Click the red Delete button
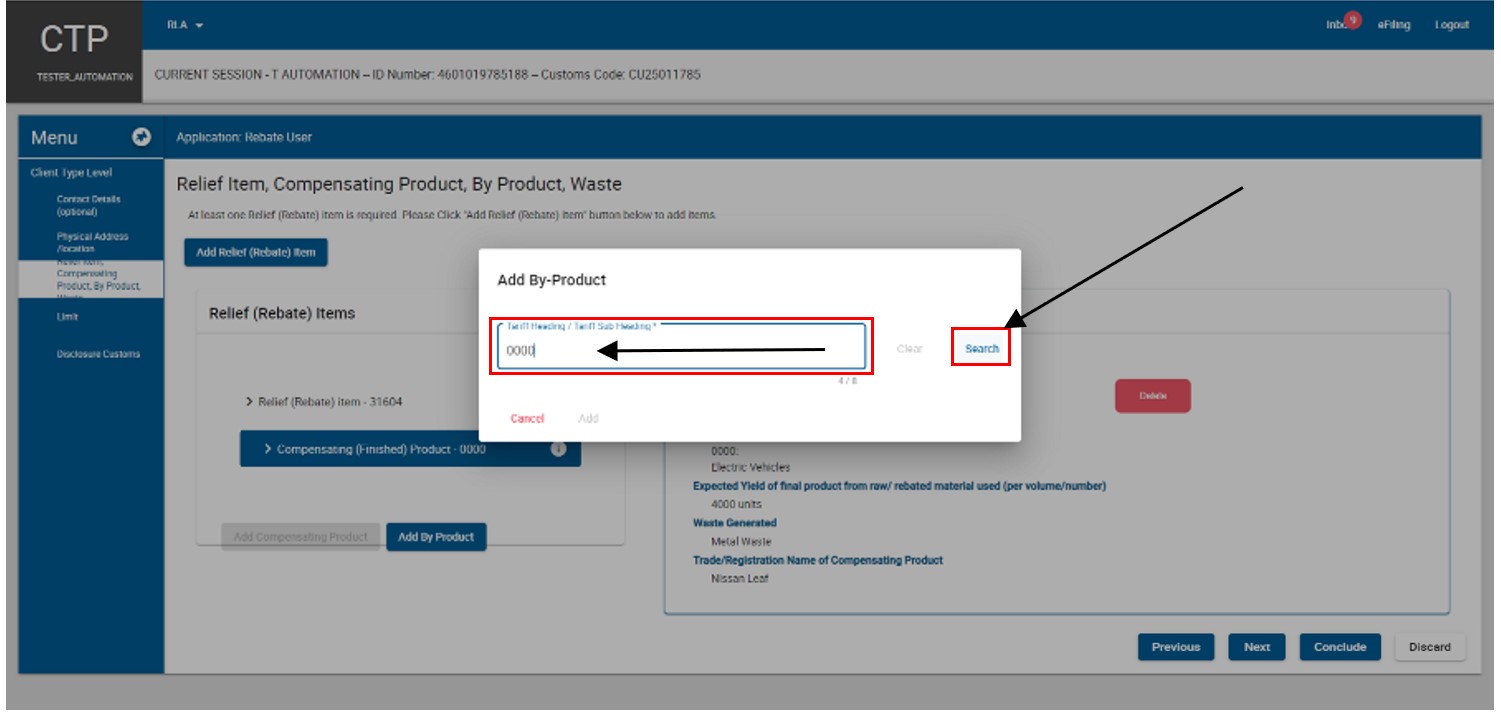This screenshot has width=1501, height=715. (1153, 396)
